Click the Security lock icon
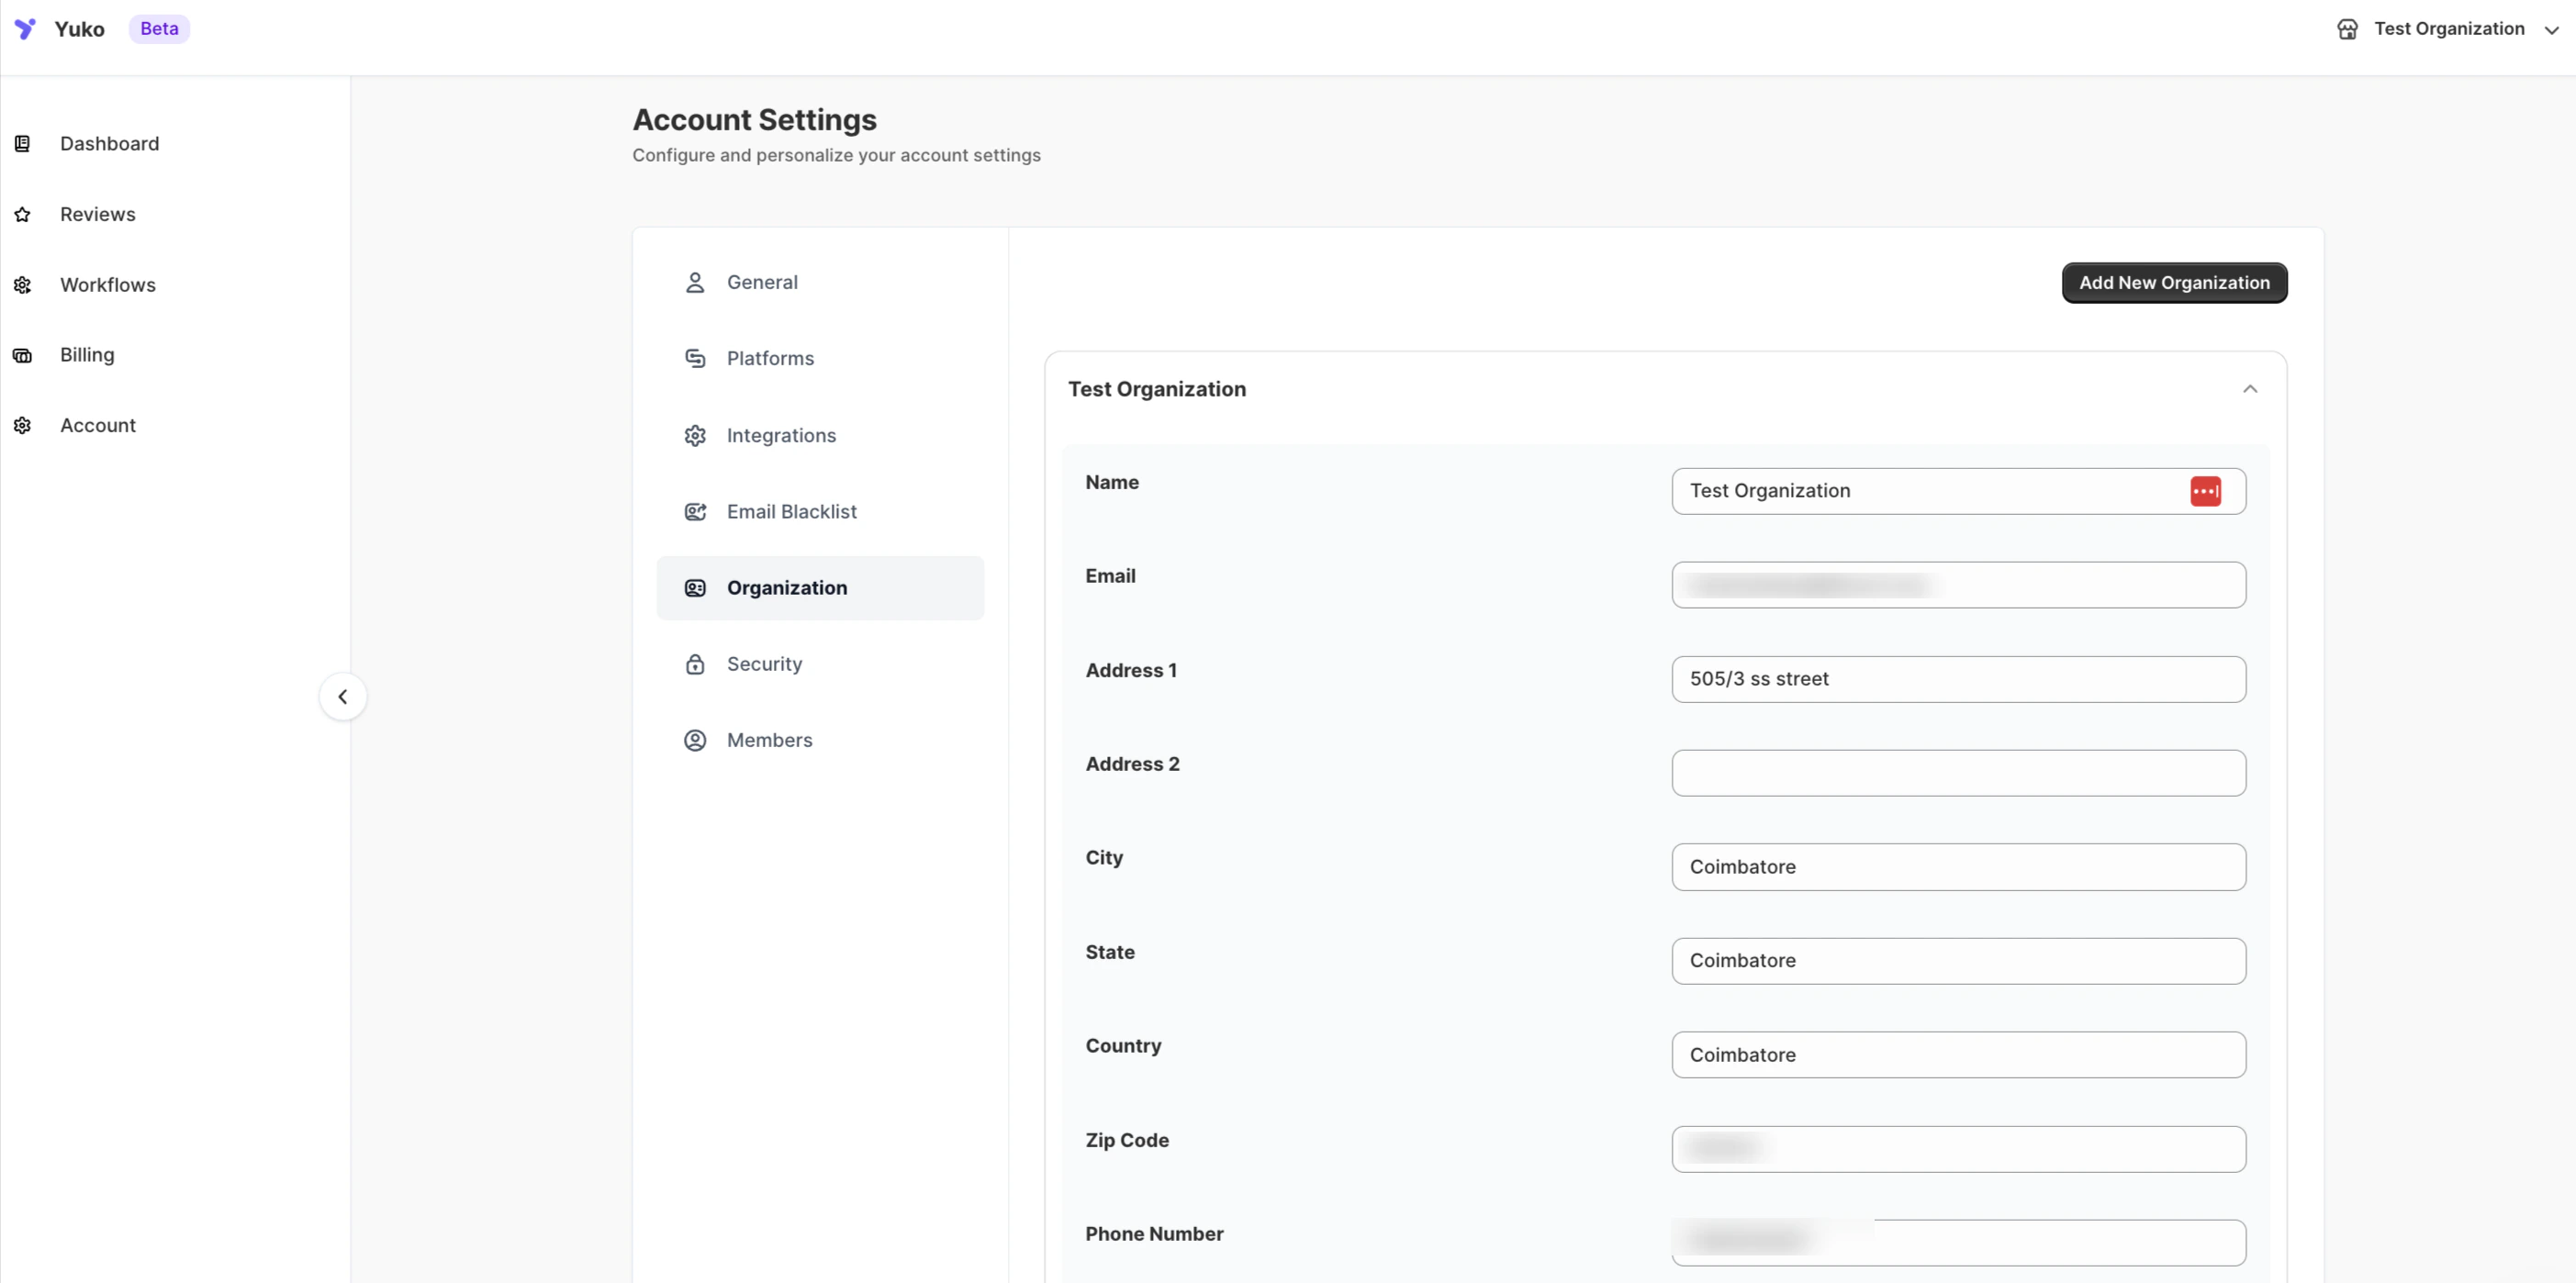This screenshot has width=2576, height=1283. click(695, 664)
